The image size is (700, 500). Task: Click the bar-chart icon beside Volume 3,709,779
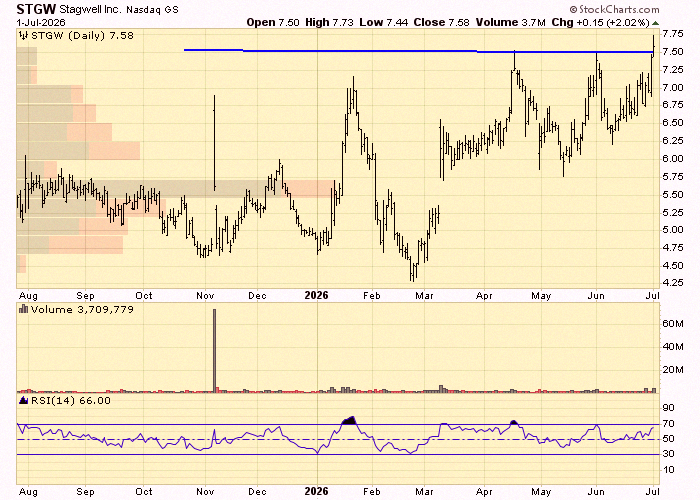click(x=23, y=309)
